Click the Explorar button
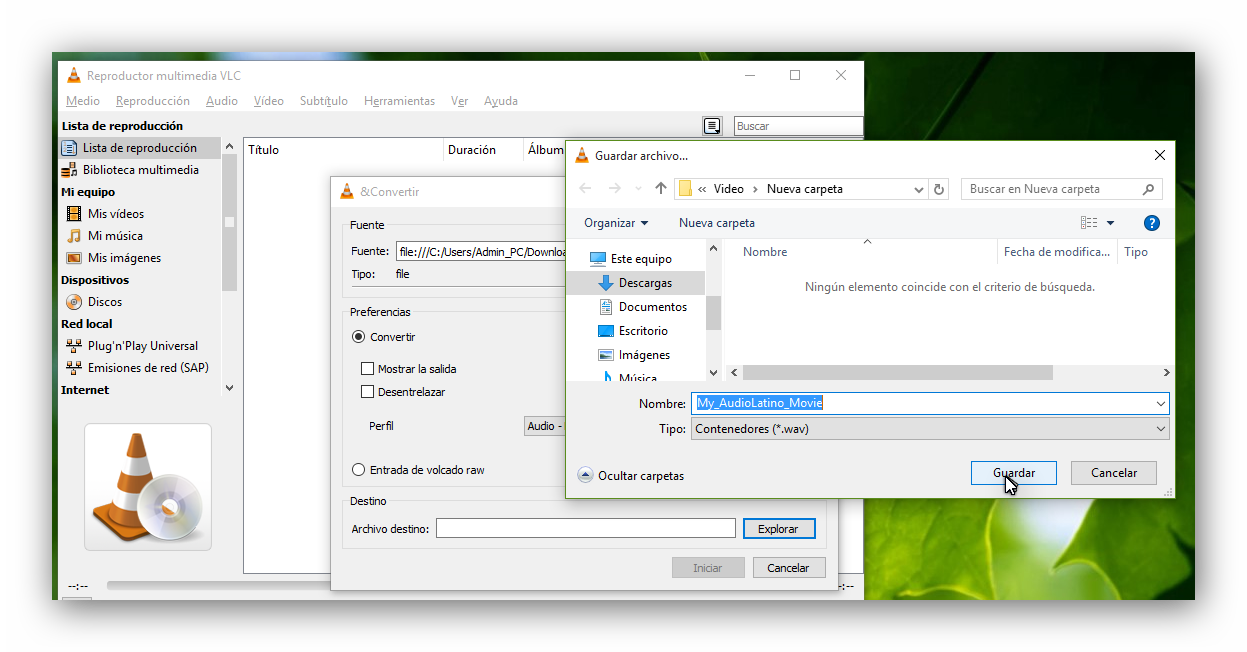 point(779,529)
